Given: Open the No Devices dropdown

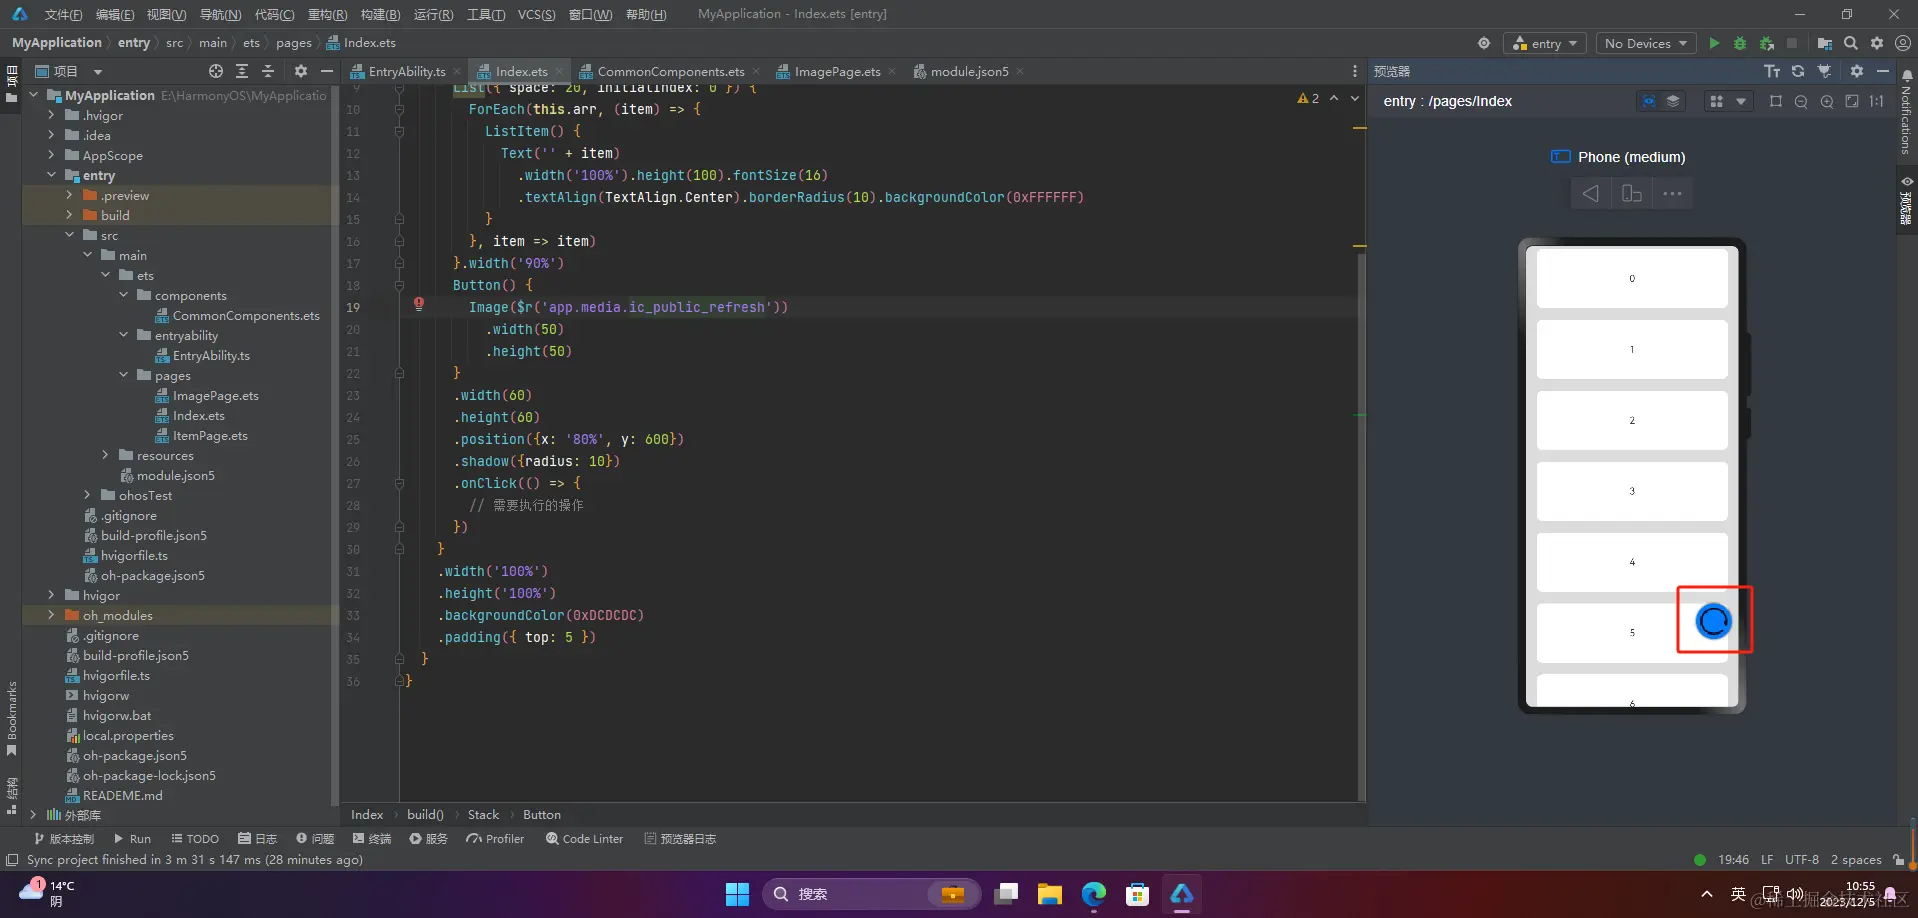Looking at the screenshot, I should tap(1646, 43).
